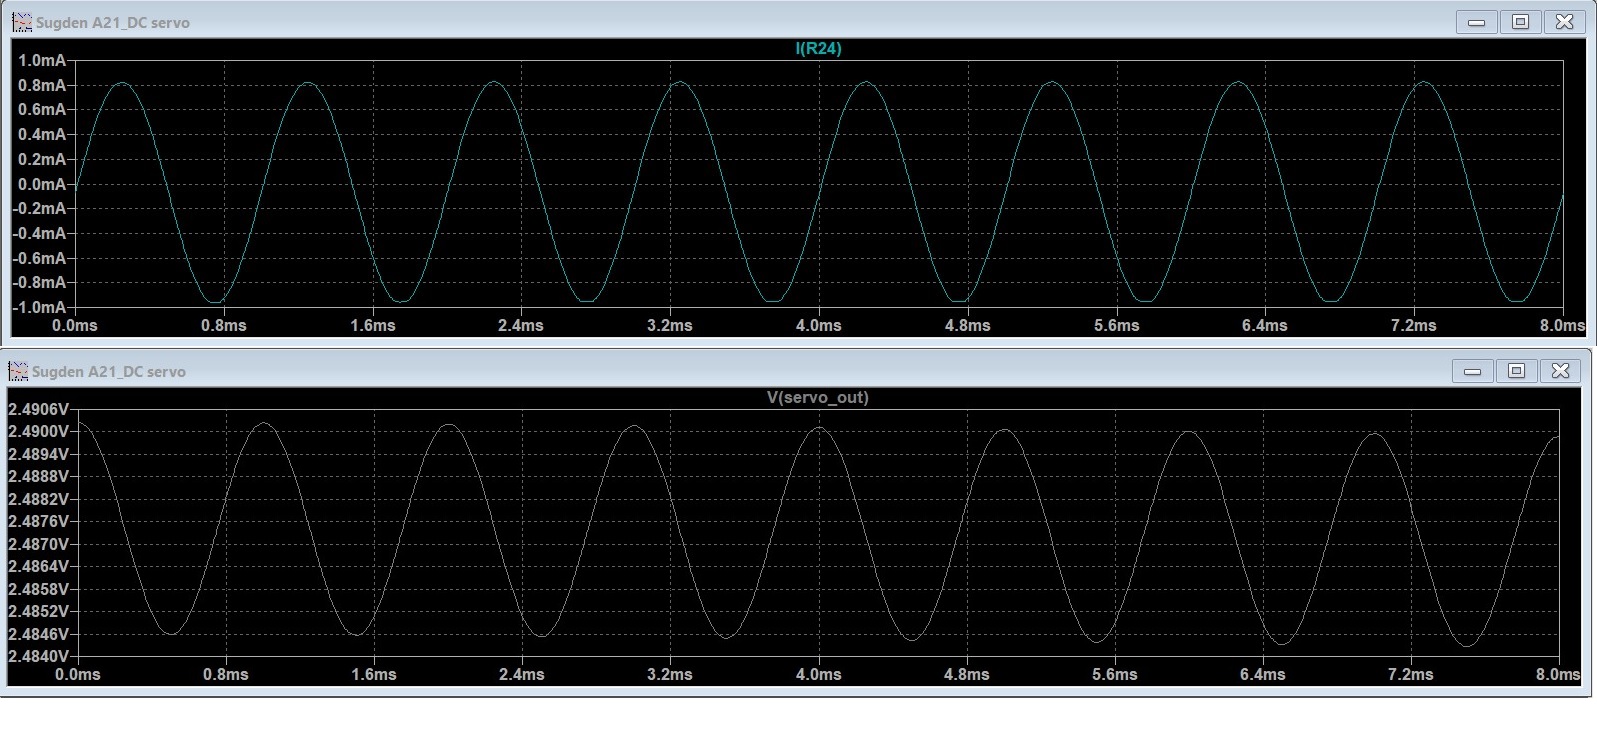Screen dimensions: 1597x752
Task: Click the 4.0ms time label in top plot
Action: click(x=819, y=325)
